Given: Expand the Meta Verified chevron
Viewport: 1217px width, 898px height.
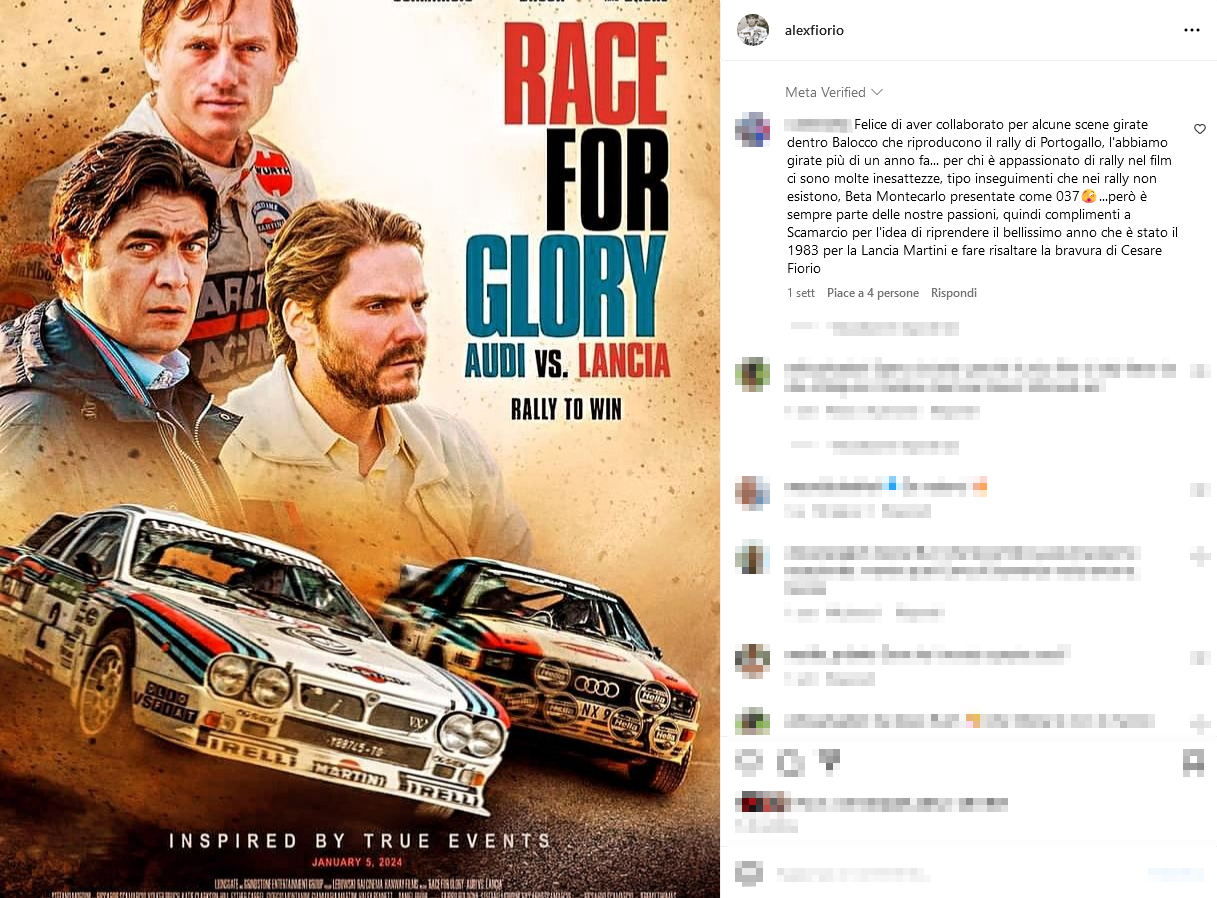Looking at the screenshot, I should coord(877,92).
